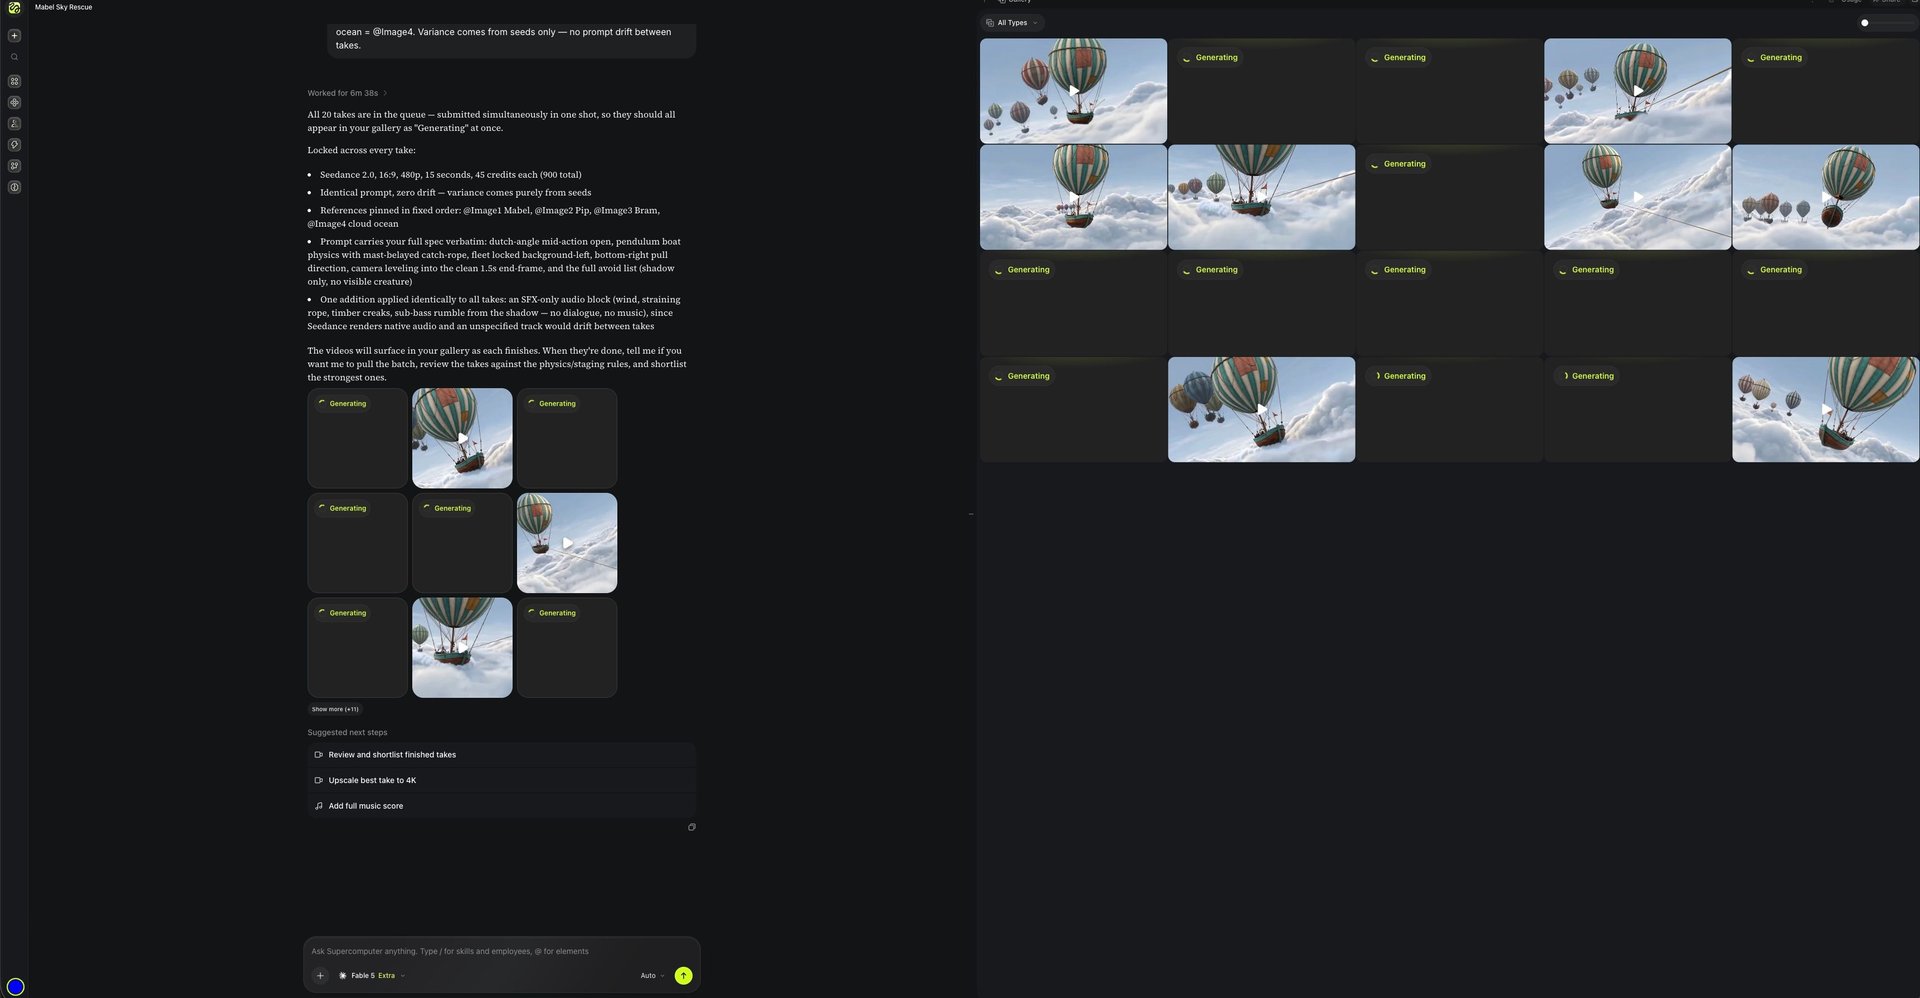The image size is (1920, 998).
Task: Send the prompt with the yellow arrow button
Action: click(683, 976)
